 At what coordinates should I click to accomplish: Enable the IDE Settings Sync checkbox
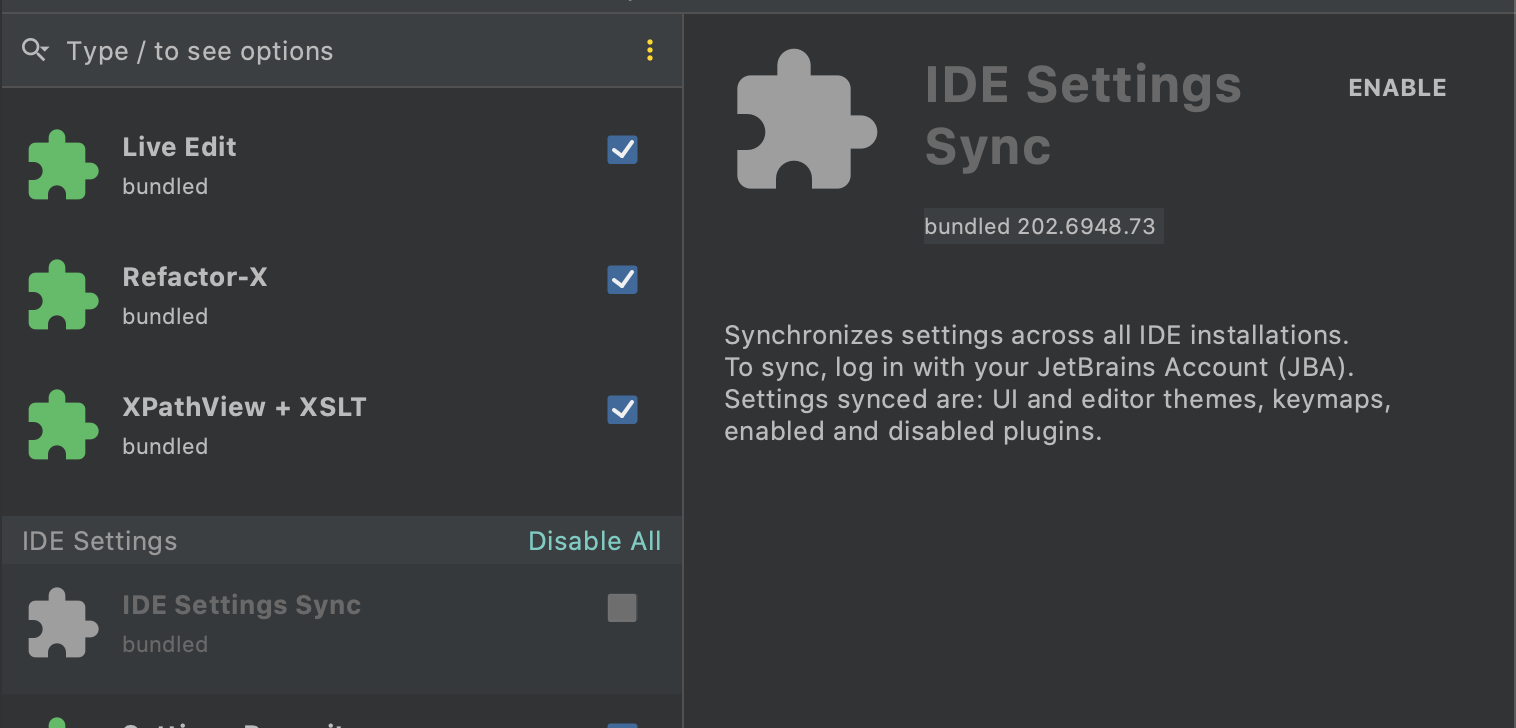(622, 608)
